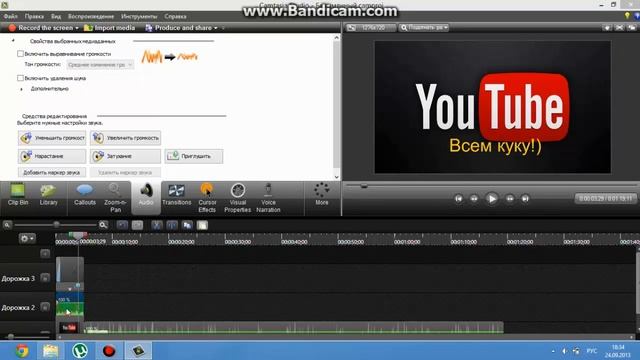Viewport: 640px width, 360px height.
Task: Open the Callouts tool
Action: 84,195
